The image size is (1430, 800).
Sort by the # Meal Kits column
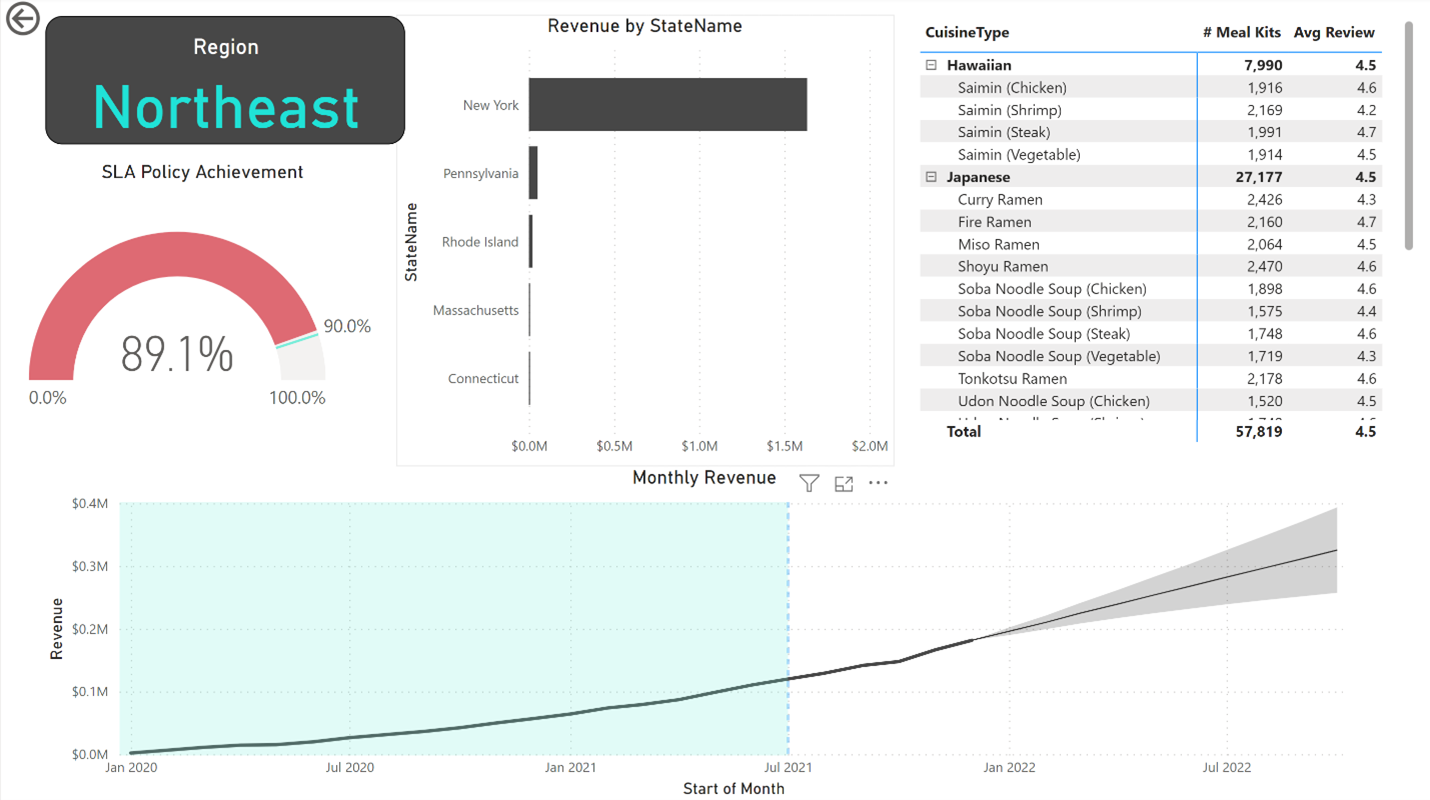pos(1241,33)
